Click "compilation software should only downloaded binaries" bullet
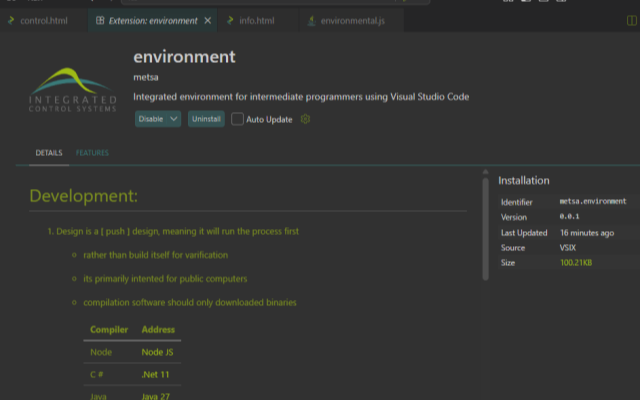 tap(190, 302)
